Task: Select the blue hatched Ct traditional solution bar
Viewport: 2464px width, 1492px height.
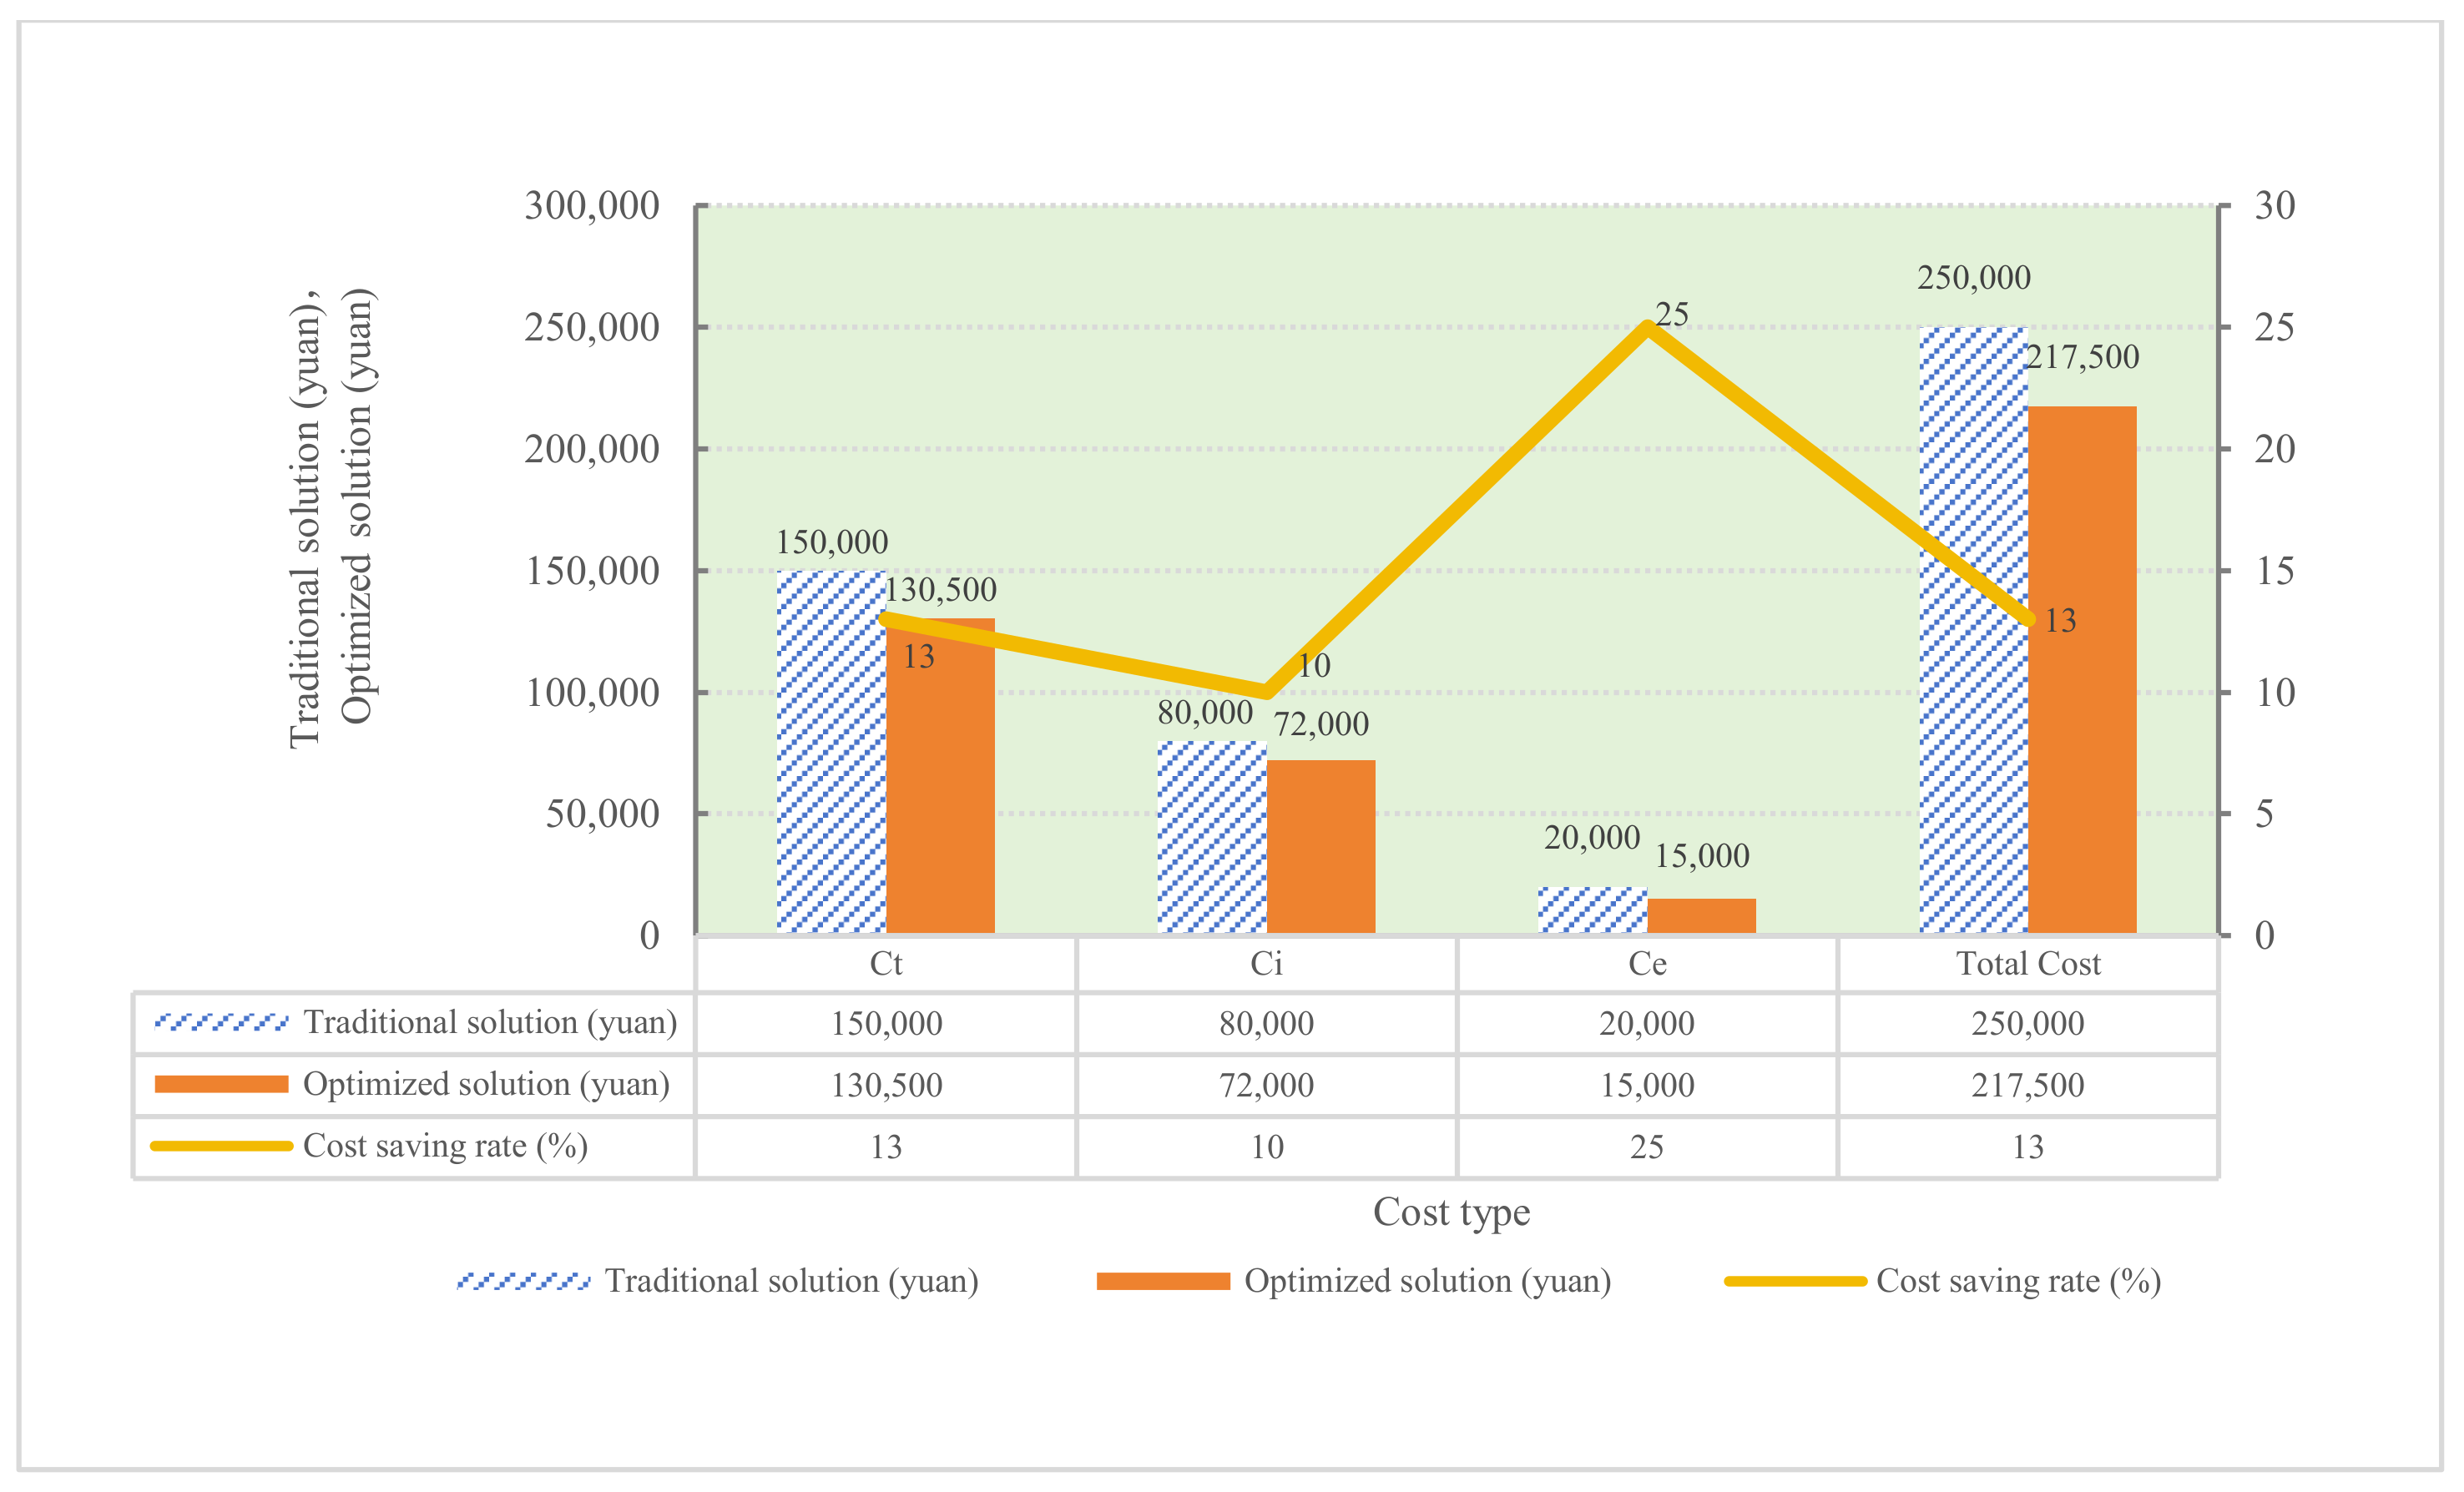Action: (x=831, y=752)
